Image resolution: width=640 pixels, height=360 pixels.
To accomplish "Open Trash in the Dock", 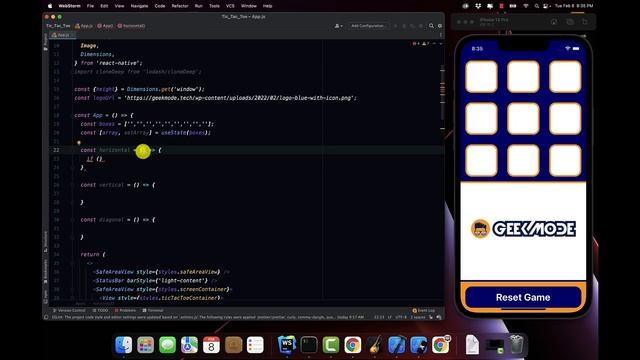I will click(x=516, y=345).
